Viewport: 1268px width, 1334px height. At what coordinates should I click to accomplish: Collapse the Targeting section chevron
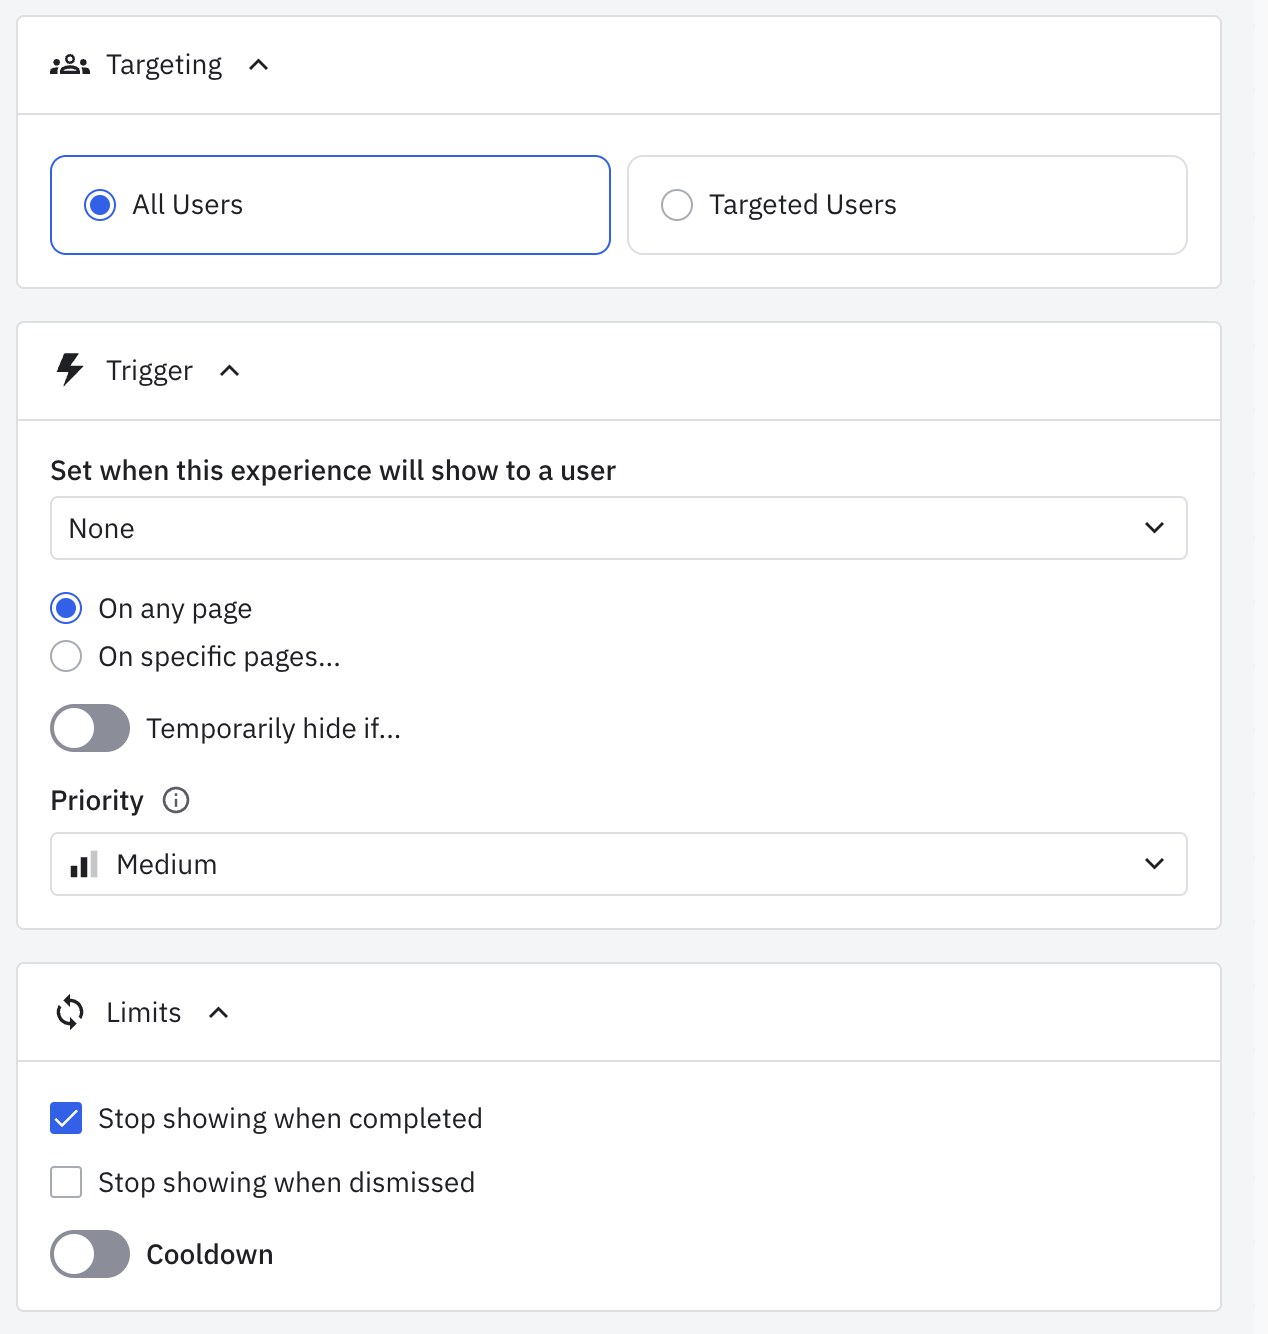point(259,65)
